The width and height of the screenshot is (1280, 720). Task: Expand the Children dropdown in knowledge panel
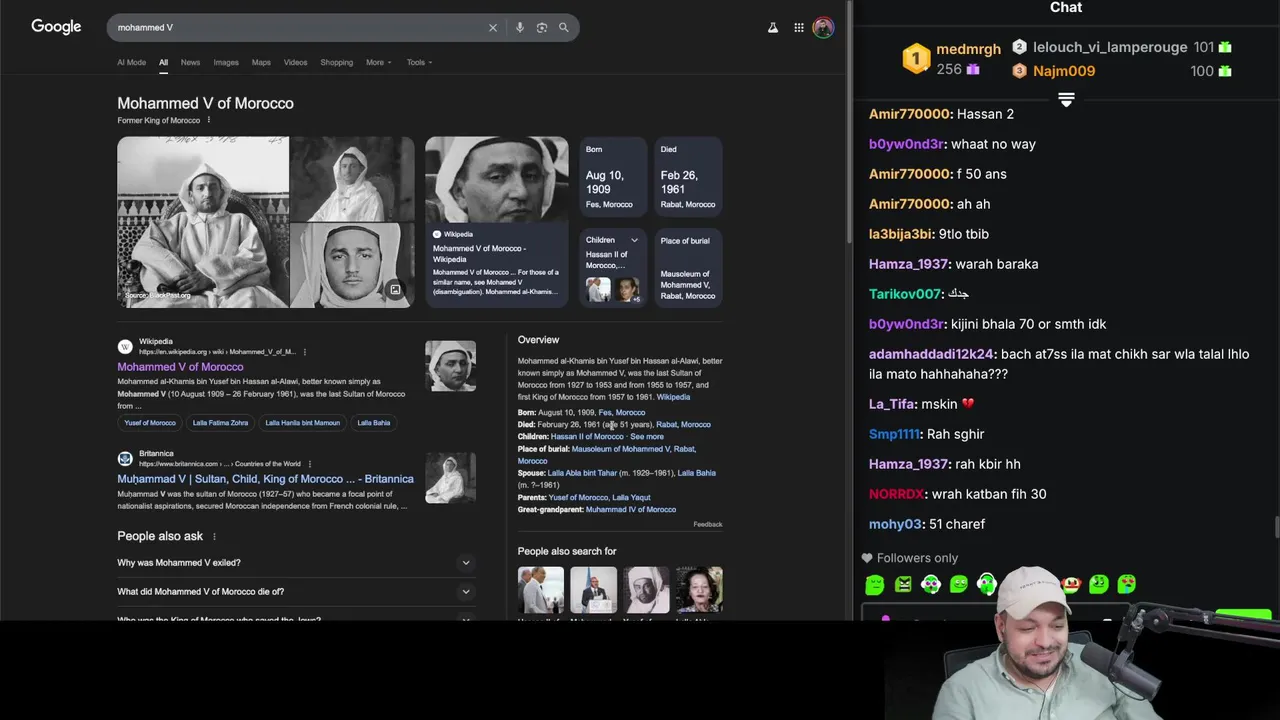click(x=633, y=240)
